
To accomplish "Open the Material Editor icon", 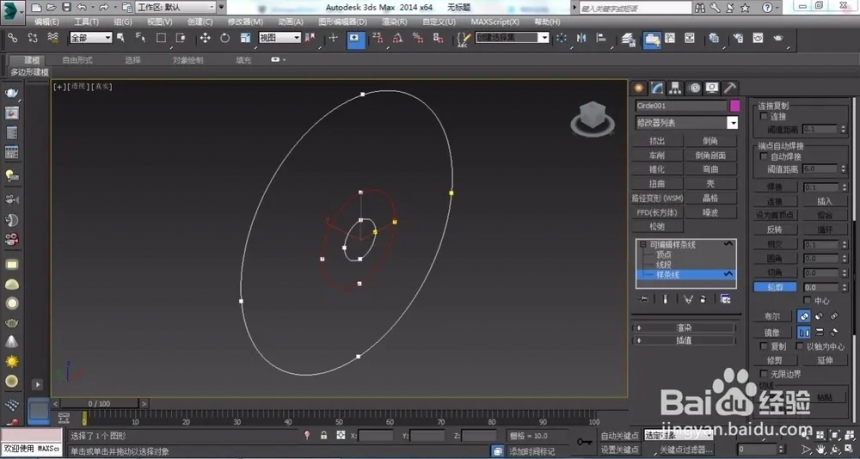I will coord(714,38).
